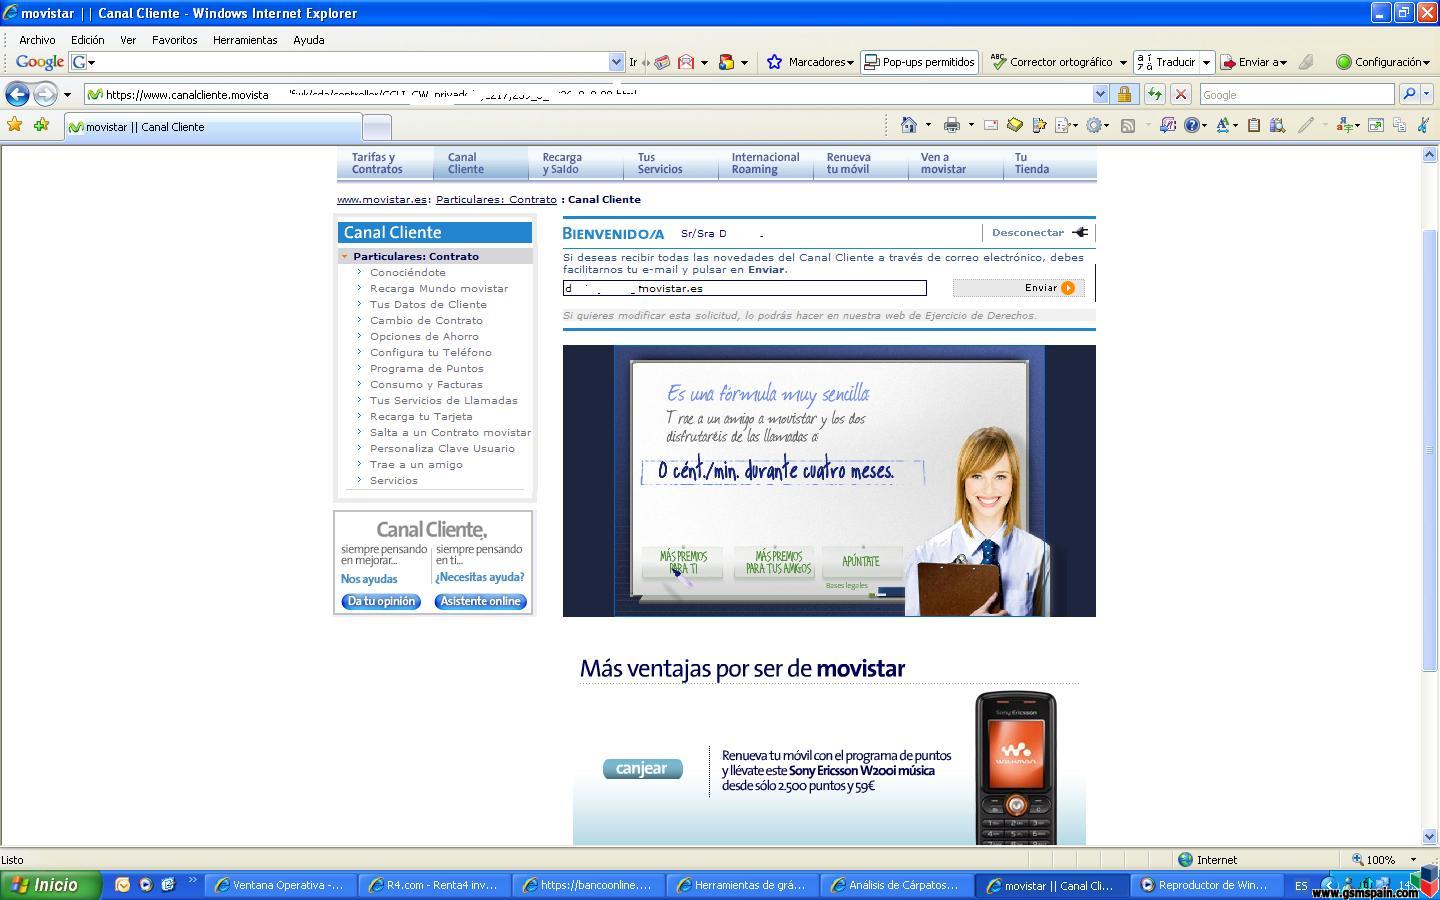Click the e-mail address input field
This screenshot has width=1440, height=900.
pyautogui.click(x=745, y=288)
